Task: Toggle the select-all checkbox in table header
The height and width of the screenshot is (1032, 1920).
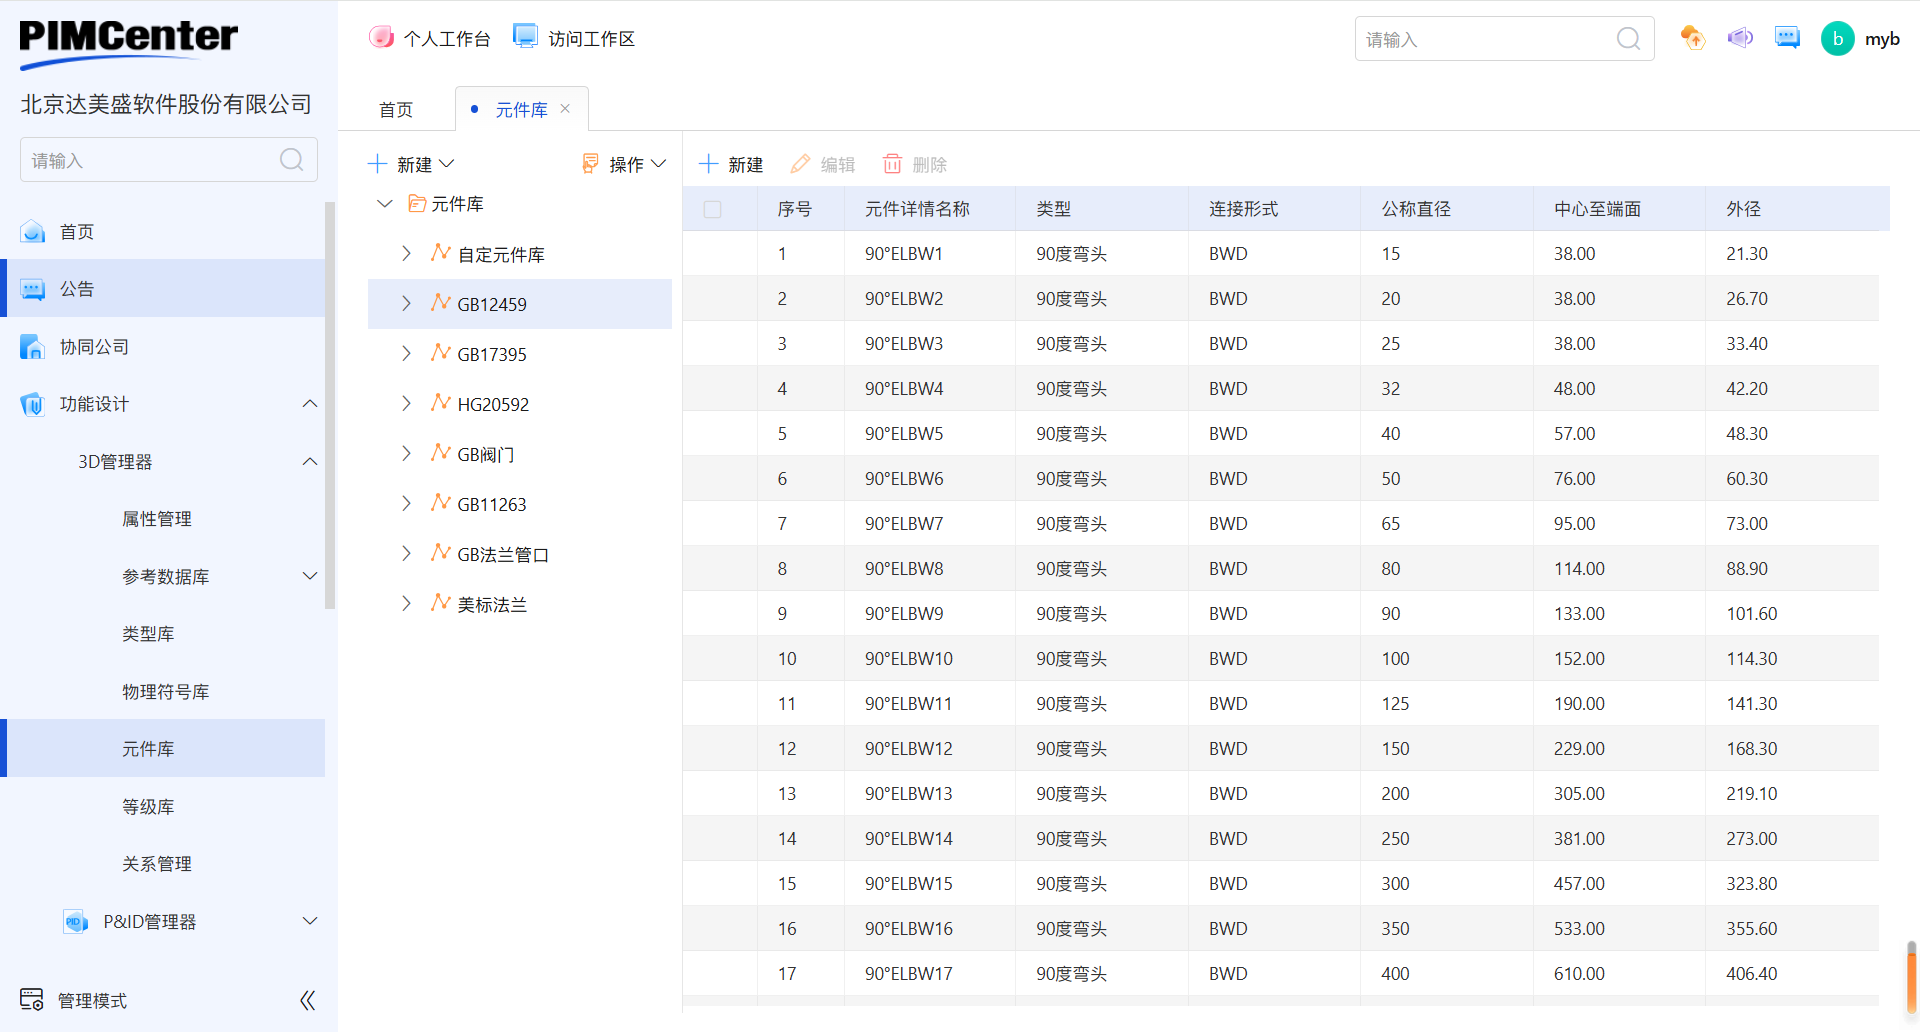Action: [x=712, y=209]
